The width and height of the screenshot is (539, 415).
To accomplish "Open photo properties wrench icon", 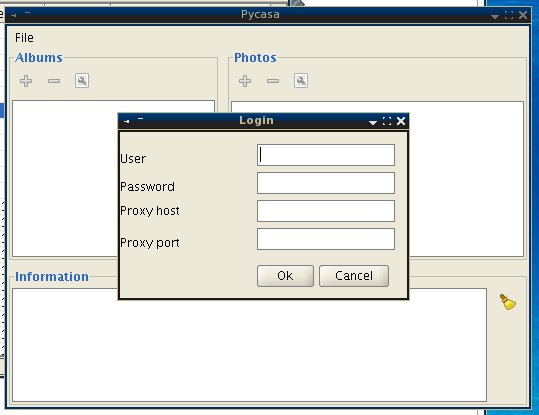I will pos(301,81).
